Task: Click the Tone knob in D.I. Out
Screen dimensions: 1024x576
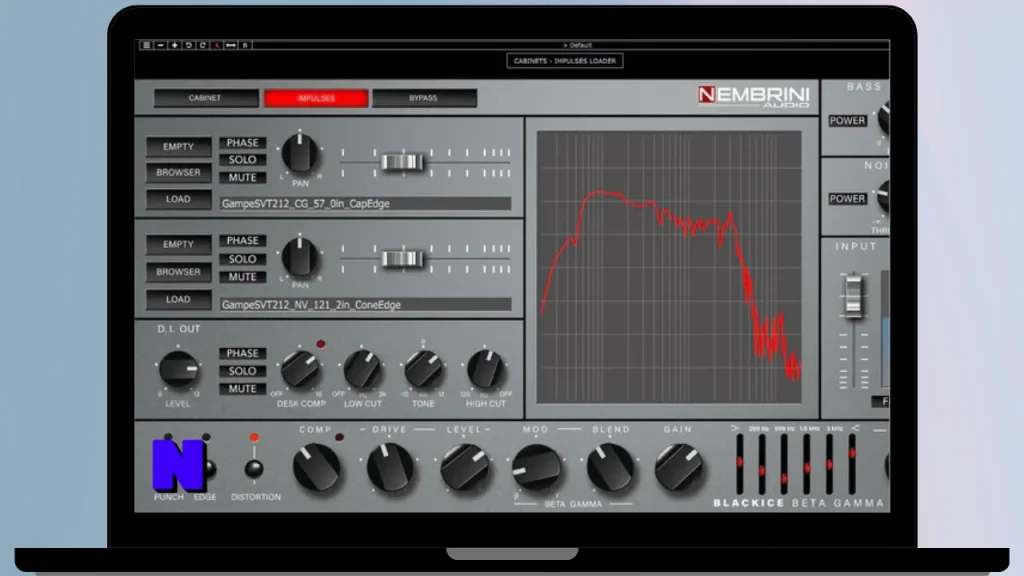Action: [x=423, y=370]
